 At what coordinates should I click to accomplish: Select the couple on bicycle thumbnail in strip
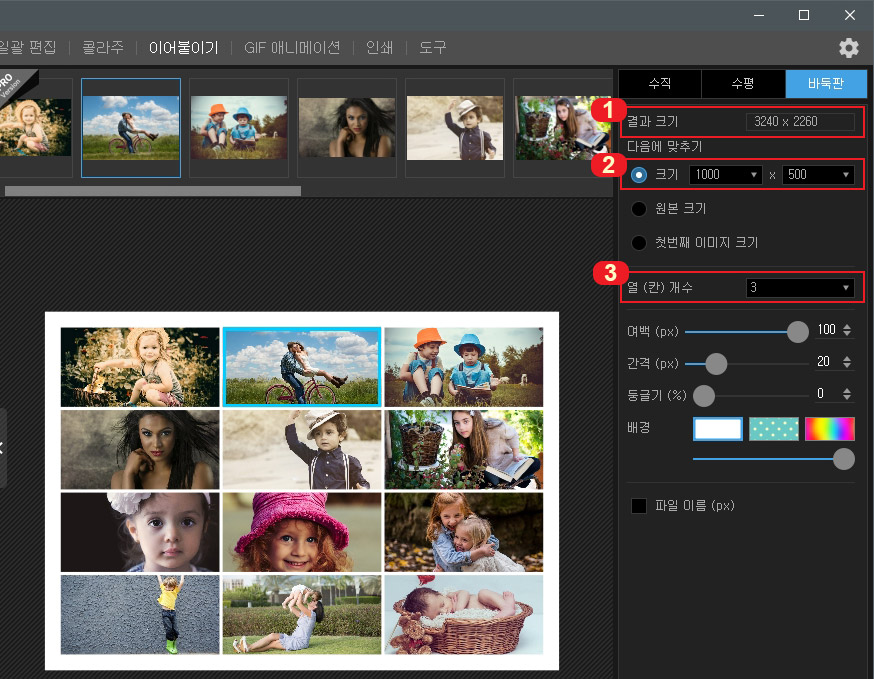tap(131, 128)
